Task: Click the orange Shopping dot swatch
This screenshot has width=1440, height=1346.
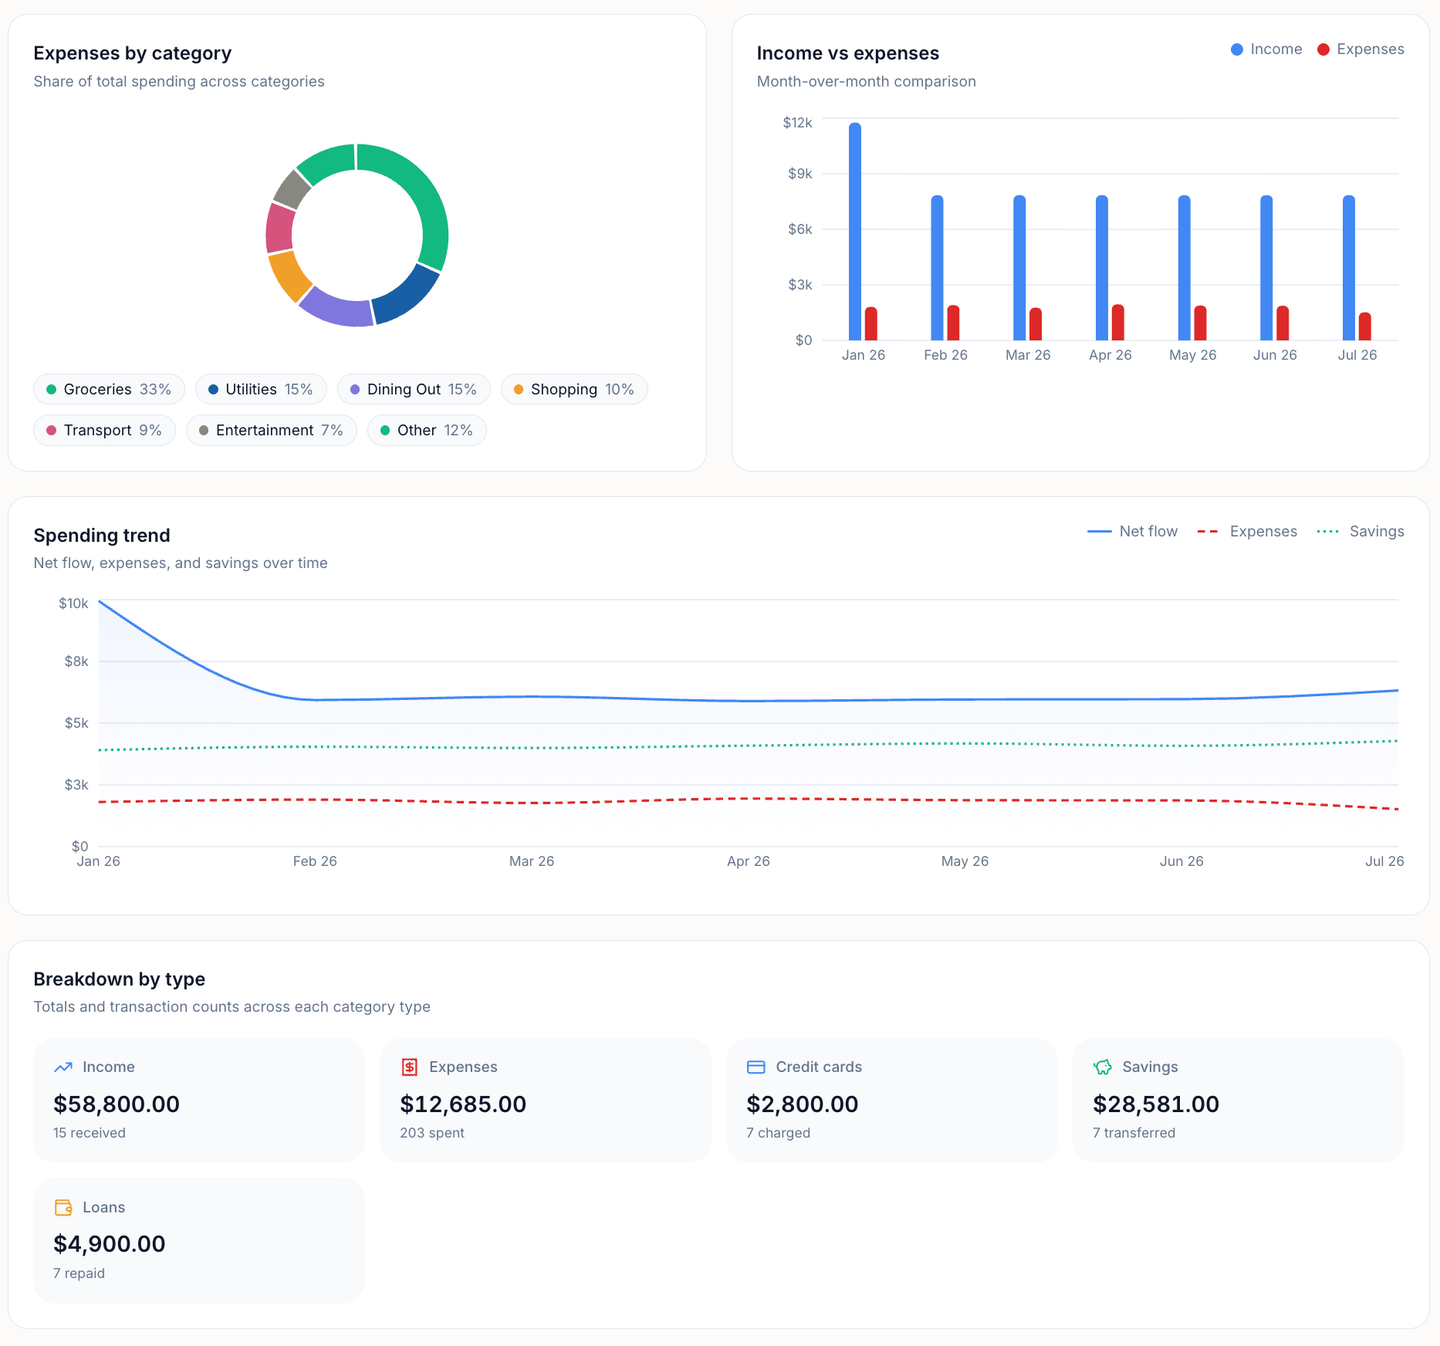Action: (518, 389)
